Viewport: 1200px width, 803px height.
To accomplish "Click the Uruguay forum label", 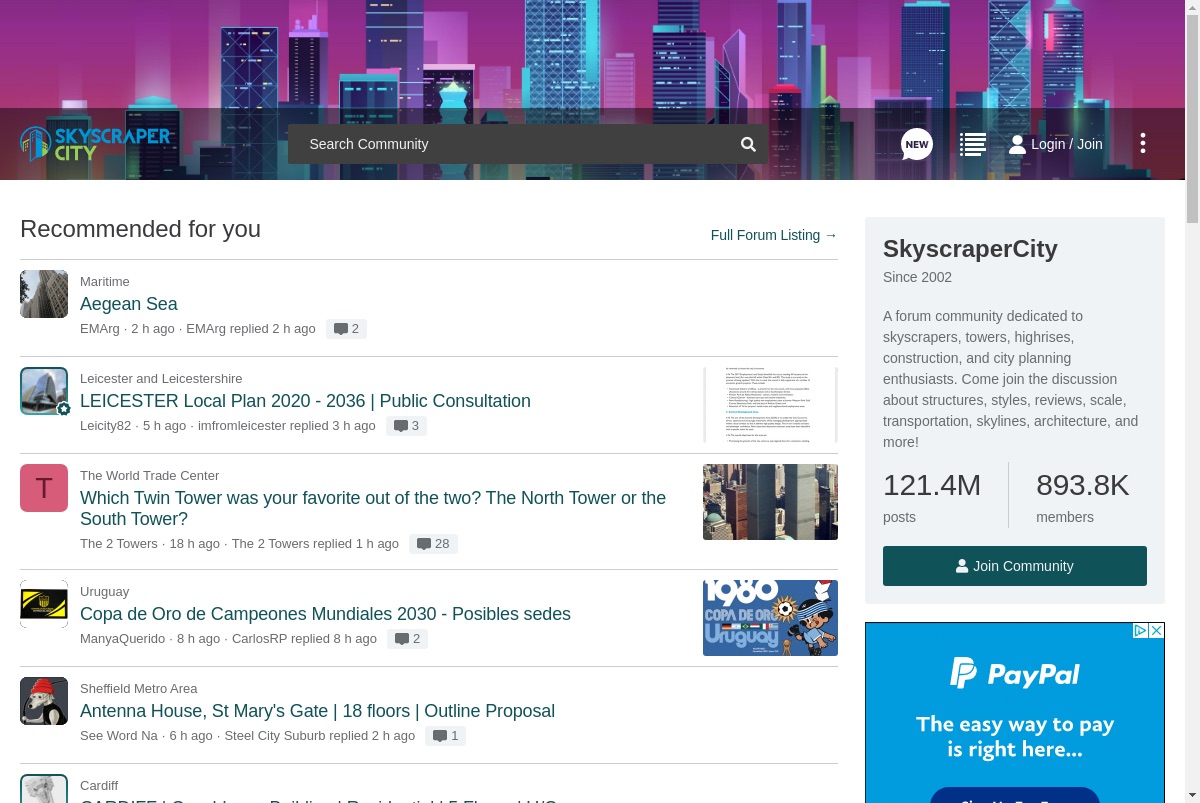I will [104, 592].
